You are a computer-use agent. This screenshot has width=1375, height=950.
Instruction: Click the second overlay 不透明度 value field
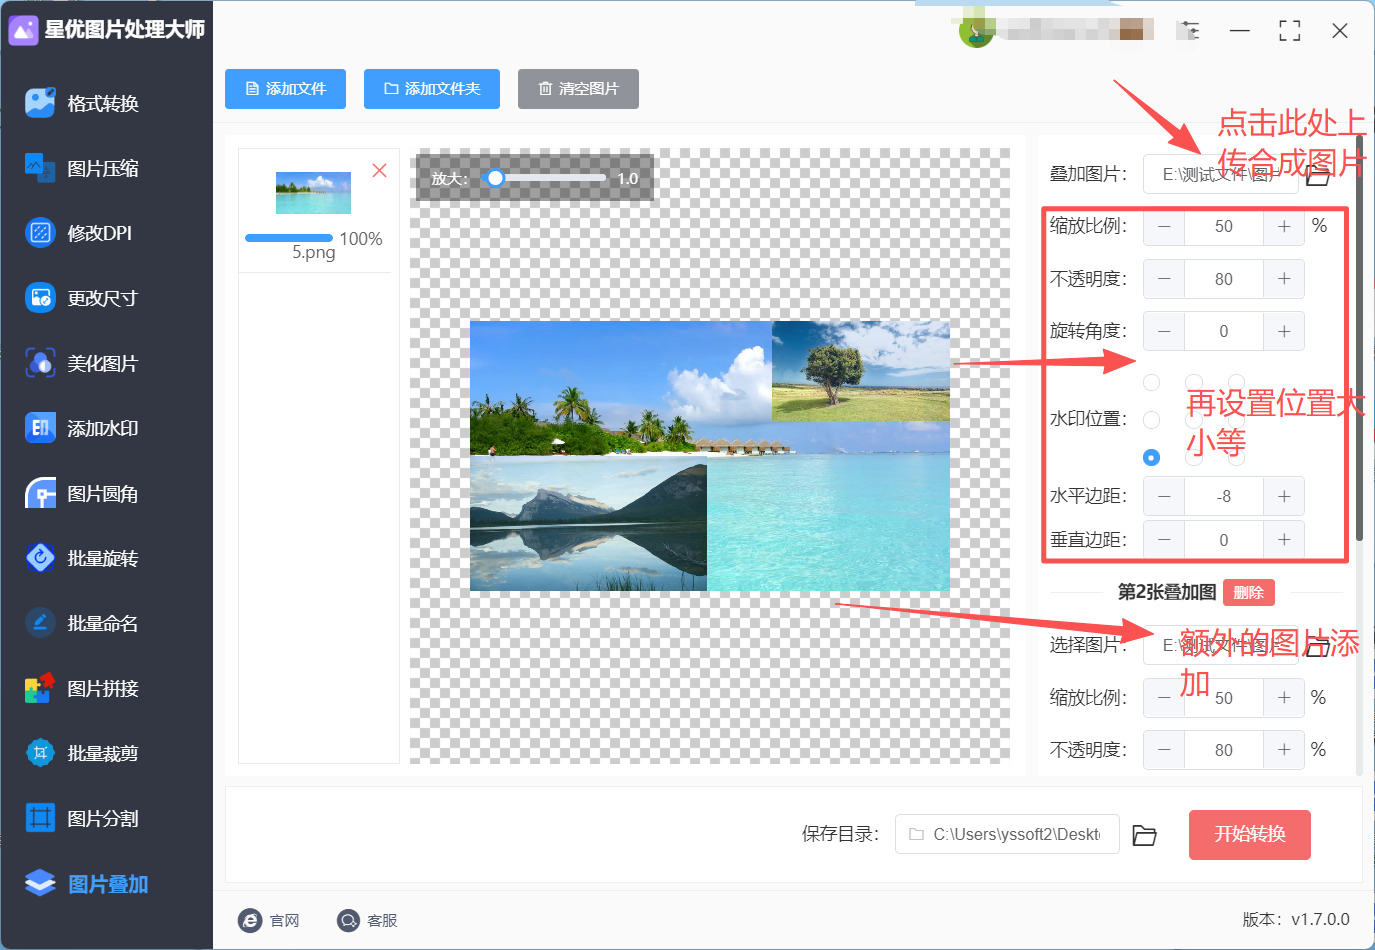pos(1224,750)
